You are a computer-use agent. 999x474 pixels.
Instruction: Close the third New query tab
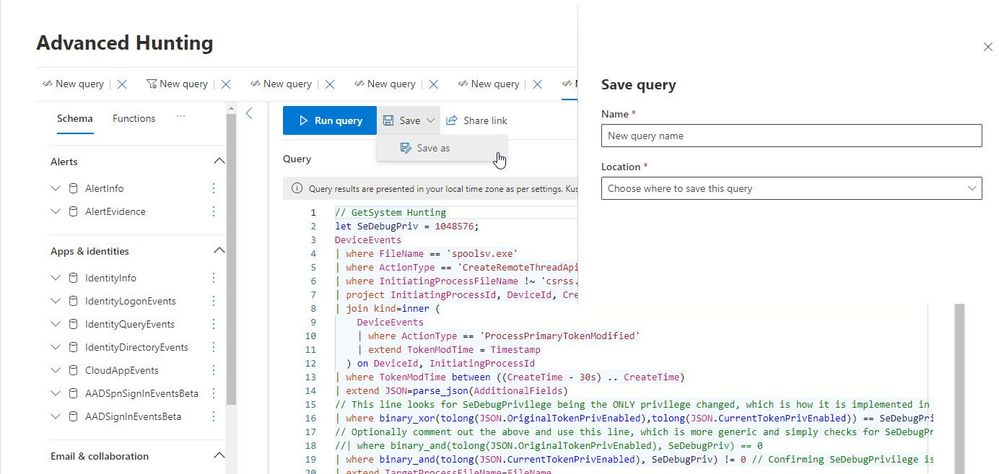[330, 84]
